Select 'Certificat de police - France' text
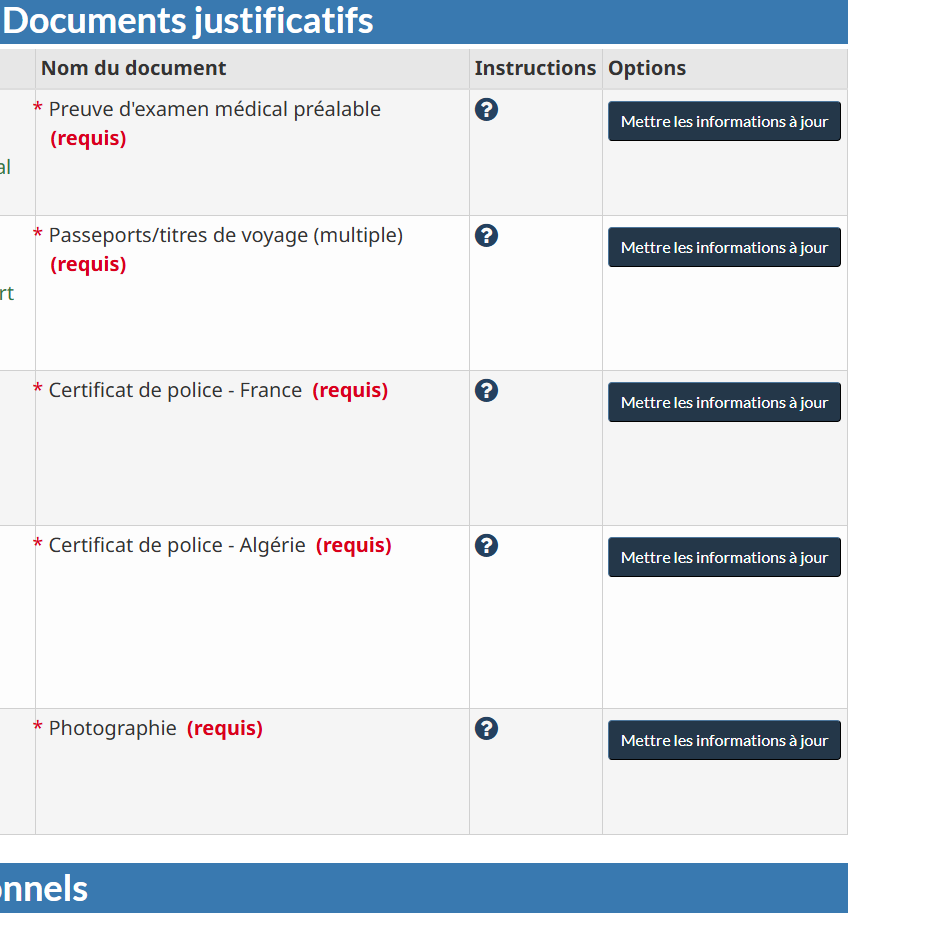This screenshot has width=936, height=934. [175, 390]
